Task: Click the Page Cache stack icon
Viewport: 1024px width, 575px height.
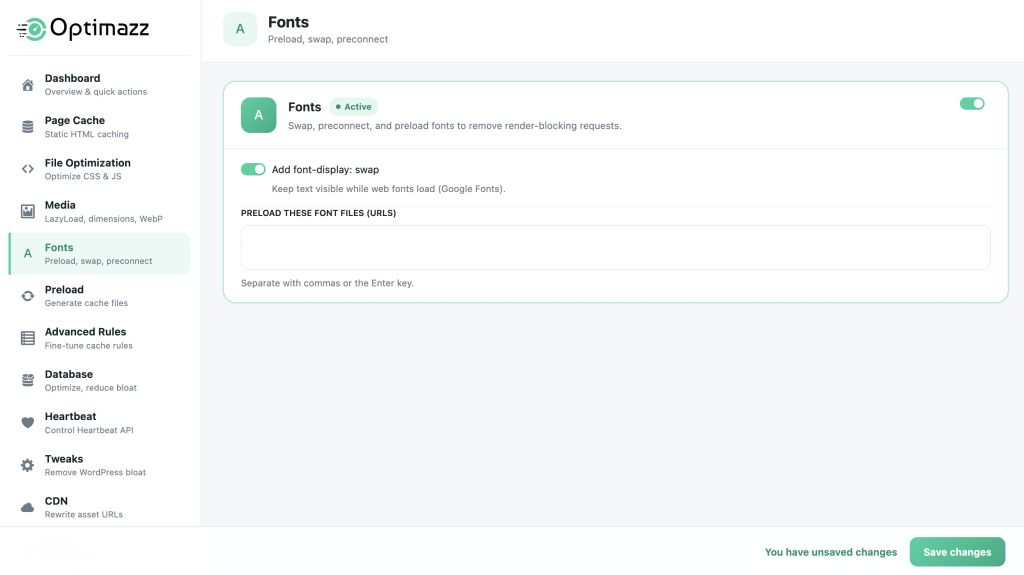Action: [27, 127]
